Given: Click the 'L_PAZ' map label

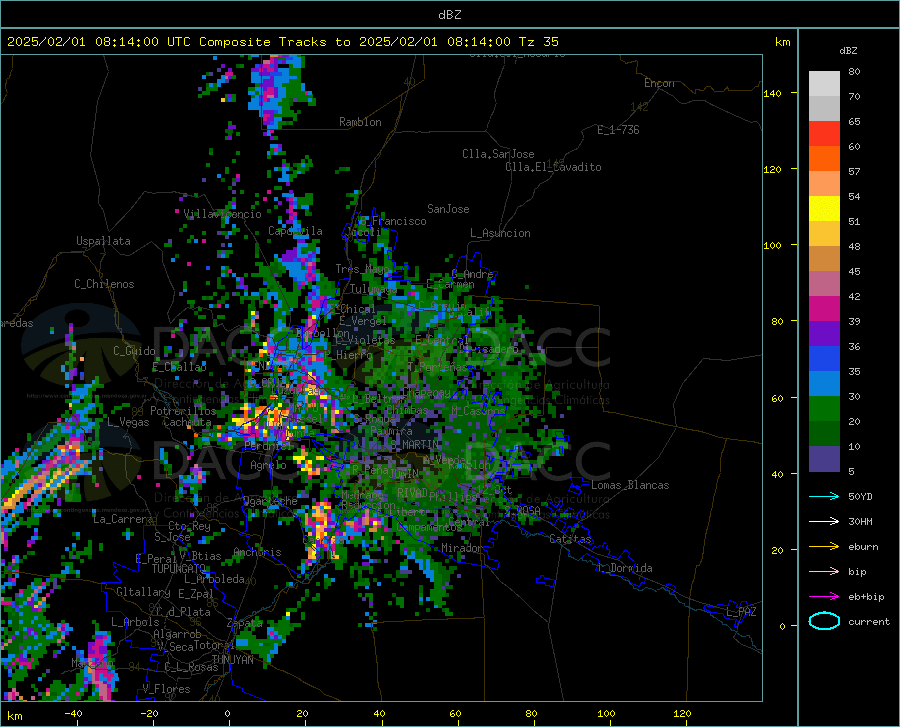Looking at the screenshot, I should pyautogui.click(x=741, y=612).
